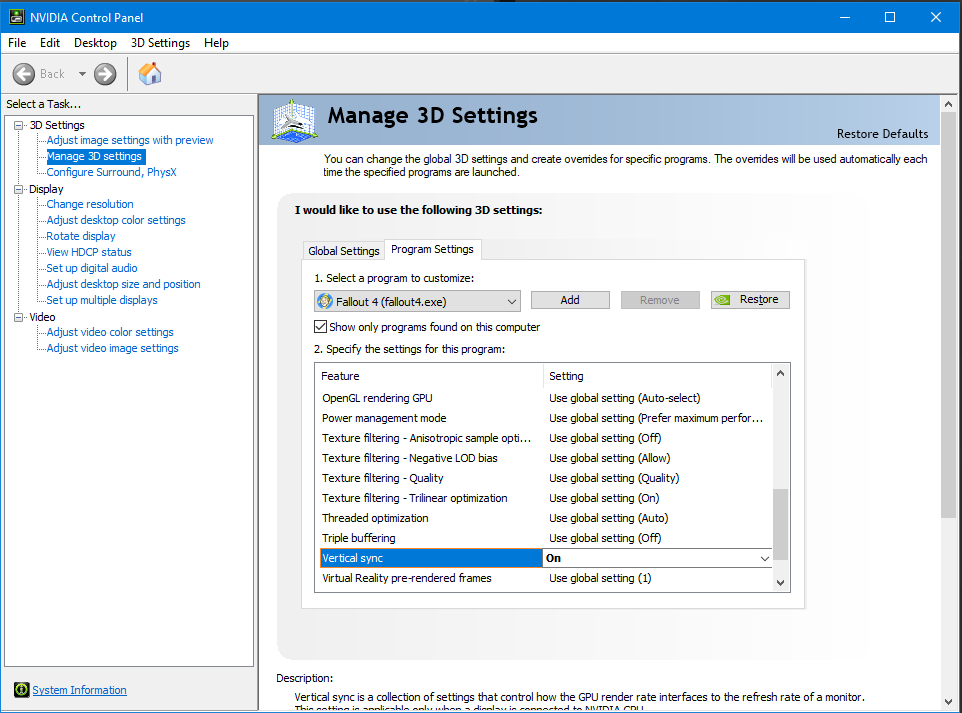Open the Fallout 4 program selection dropdown
The height and width of the screenshot is (713, 962).
tap(511, 301)
